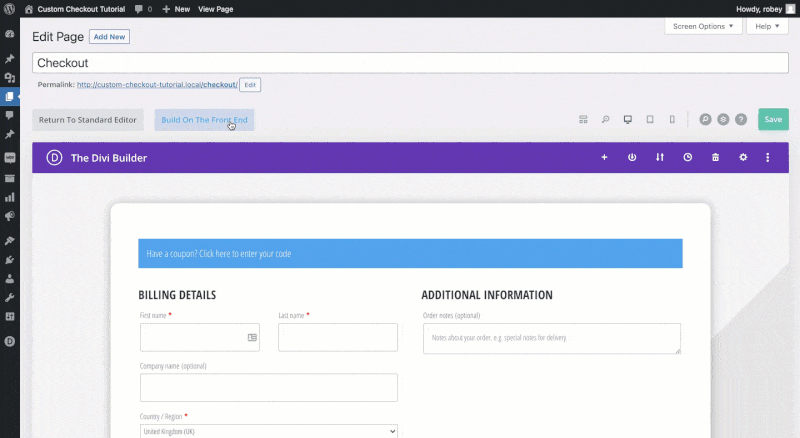Click the zoom out view icon
This screenshot has width=800, height=438.
[606, 119]
